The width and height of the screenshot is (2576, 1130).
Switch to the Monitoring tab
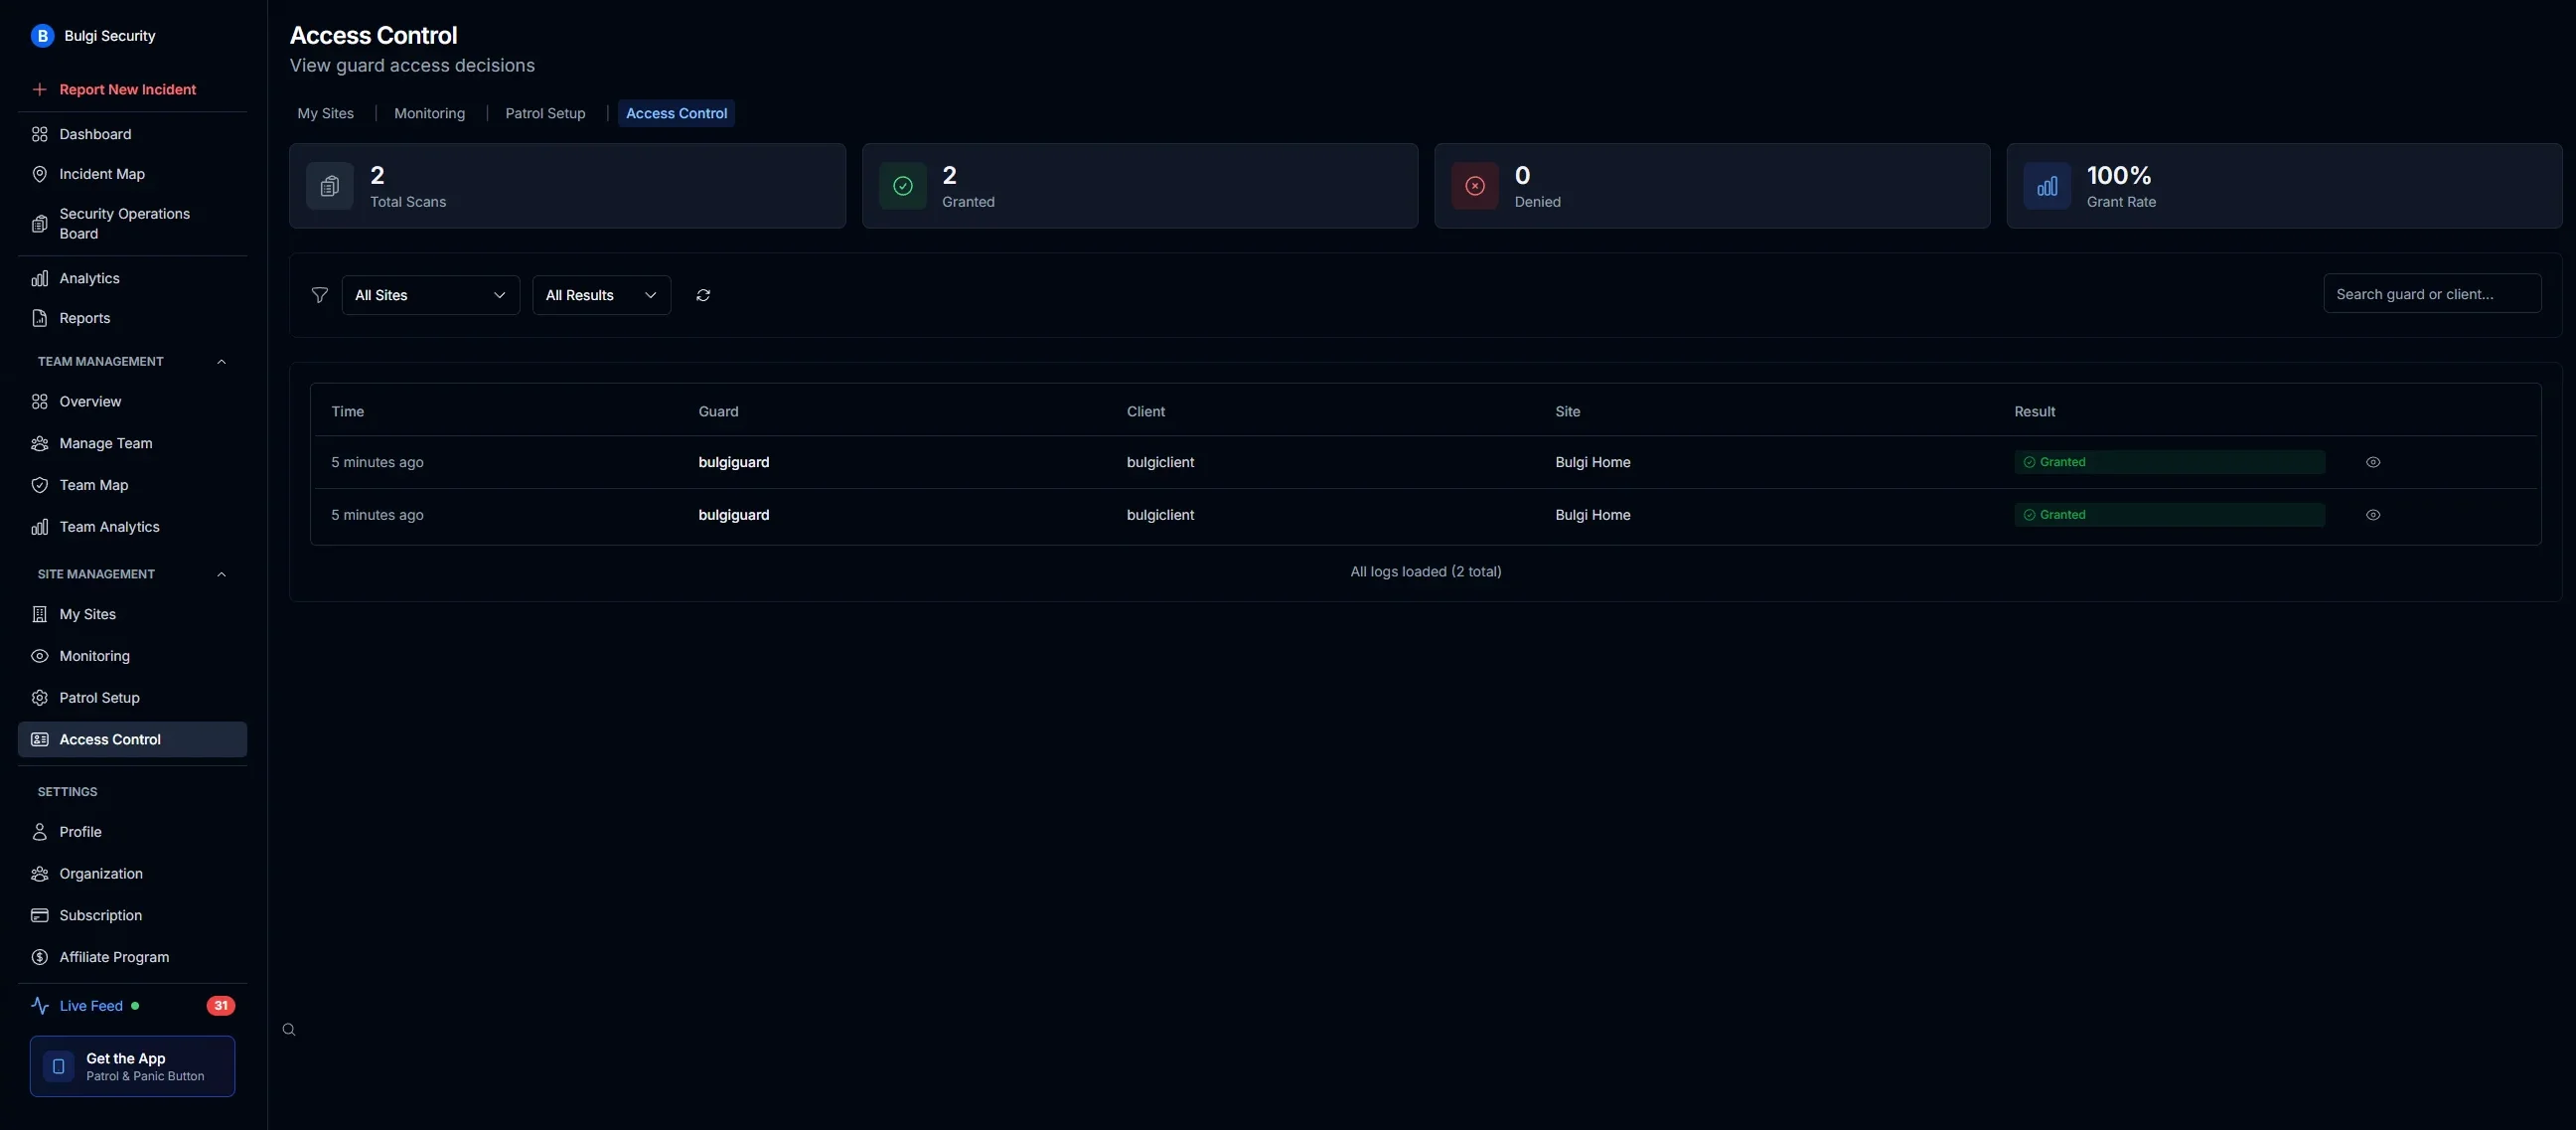point(429,113)
